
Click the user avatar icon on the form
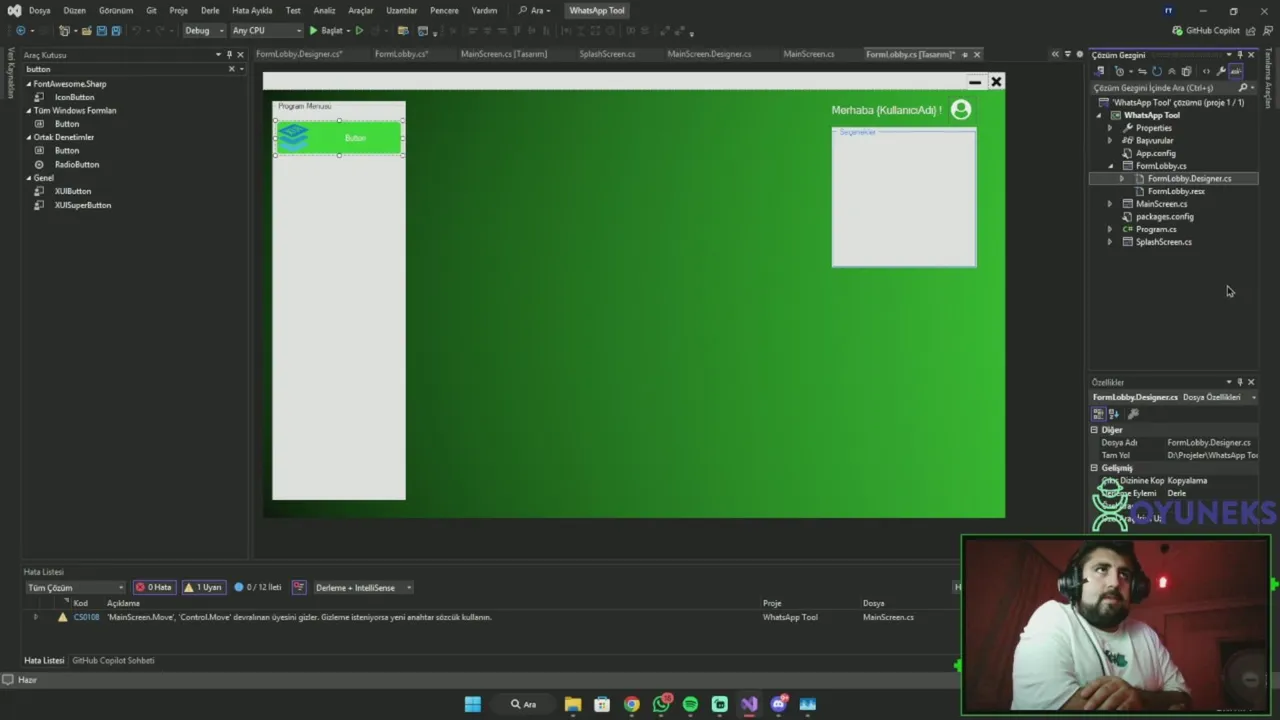[x=961, y=110]
